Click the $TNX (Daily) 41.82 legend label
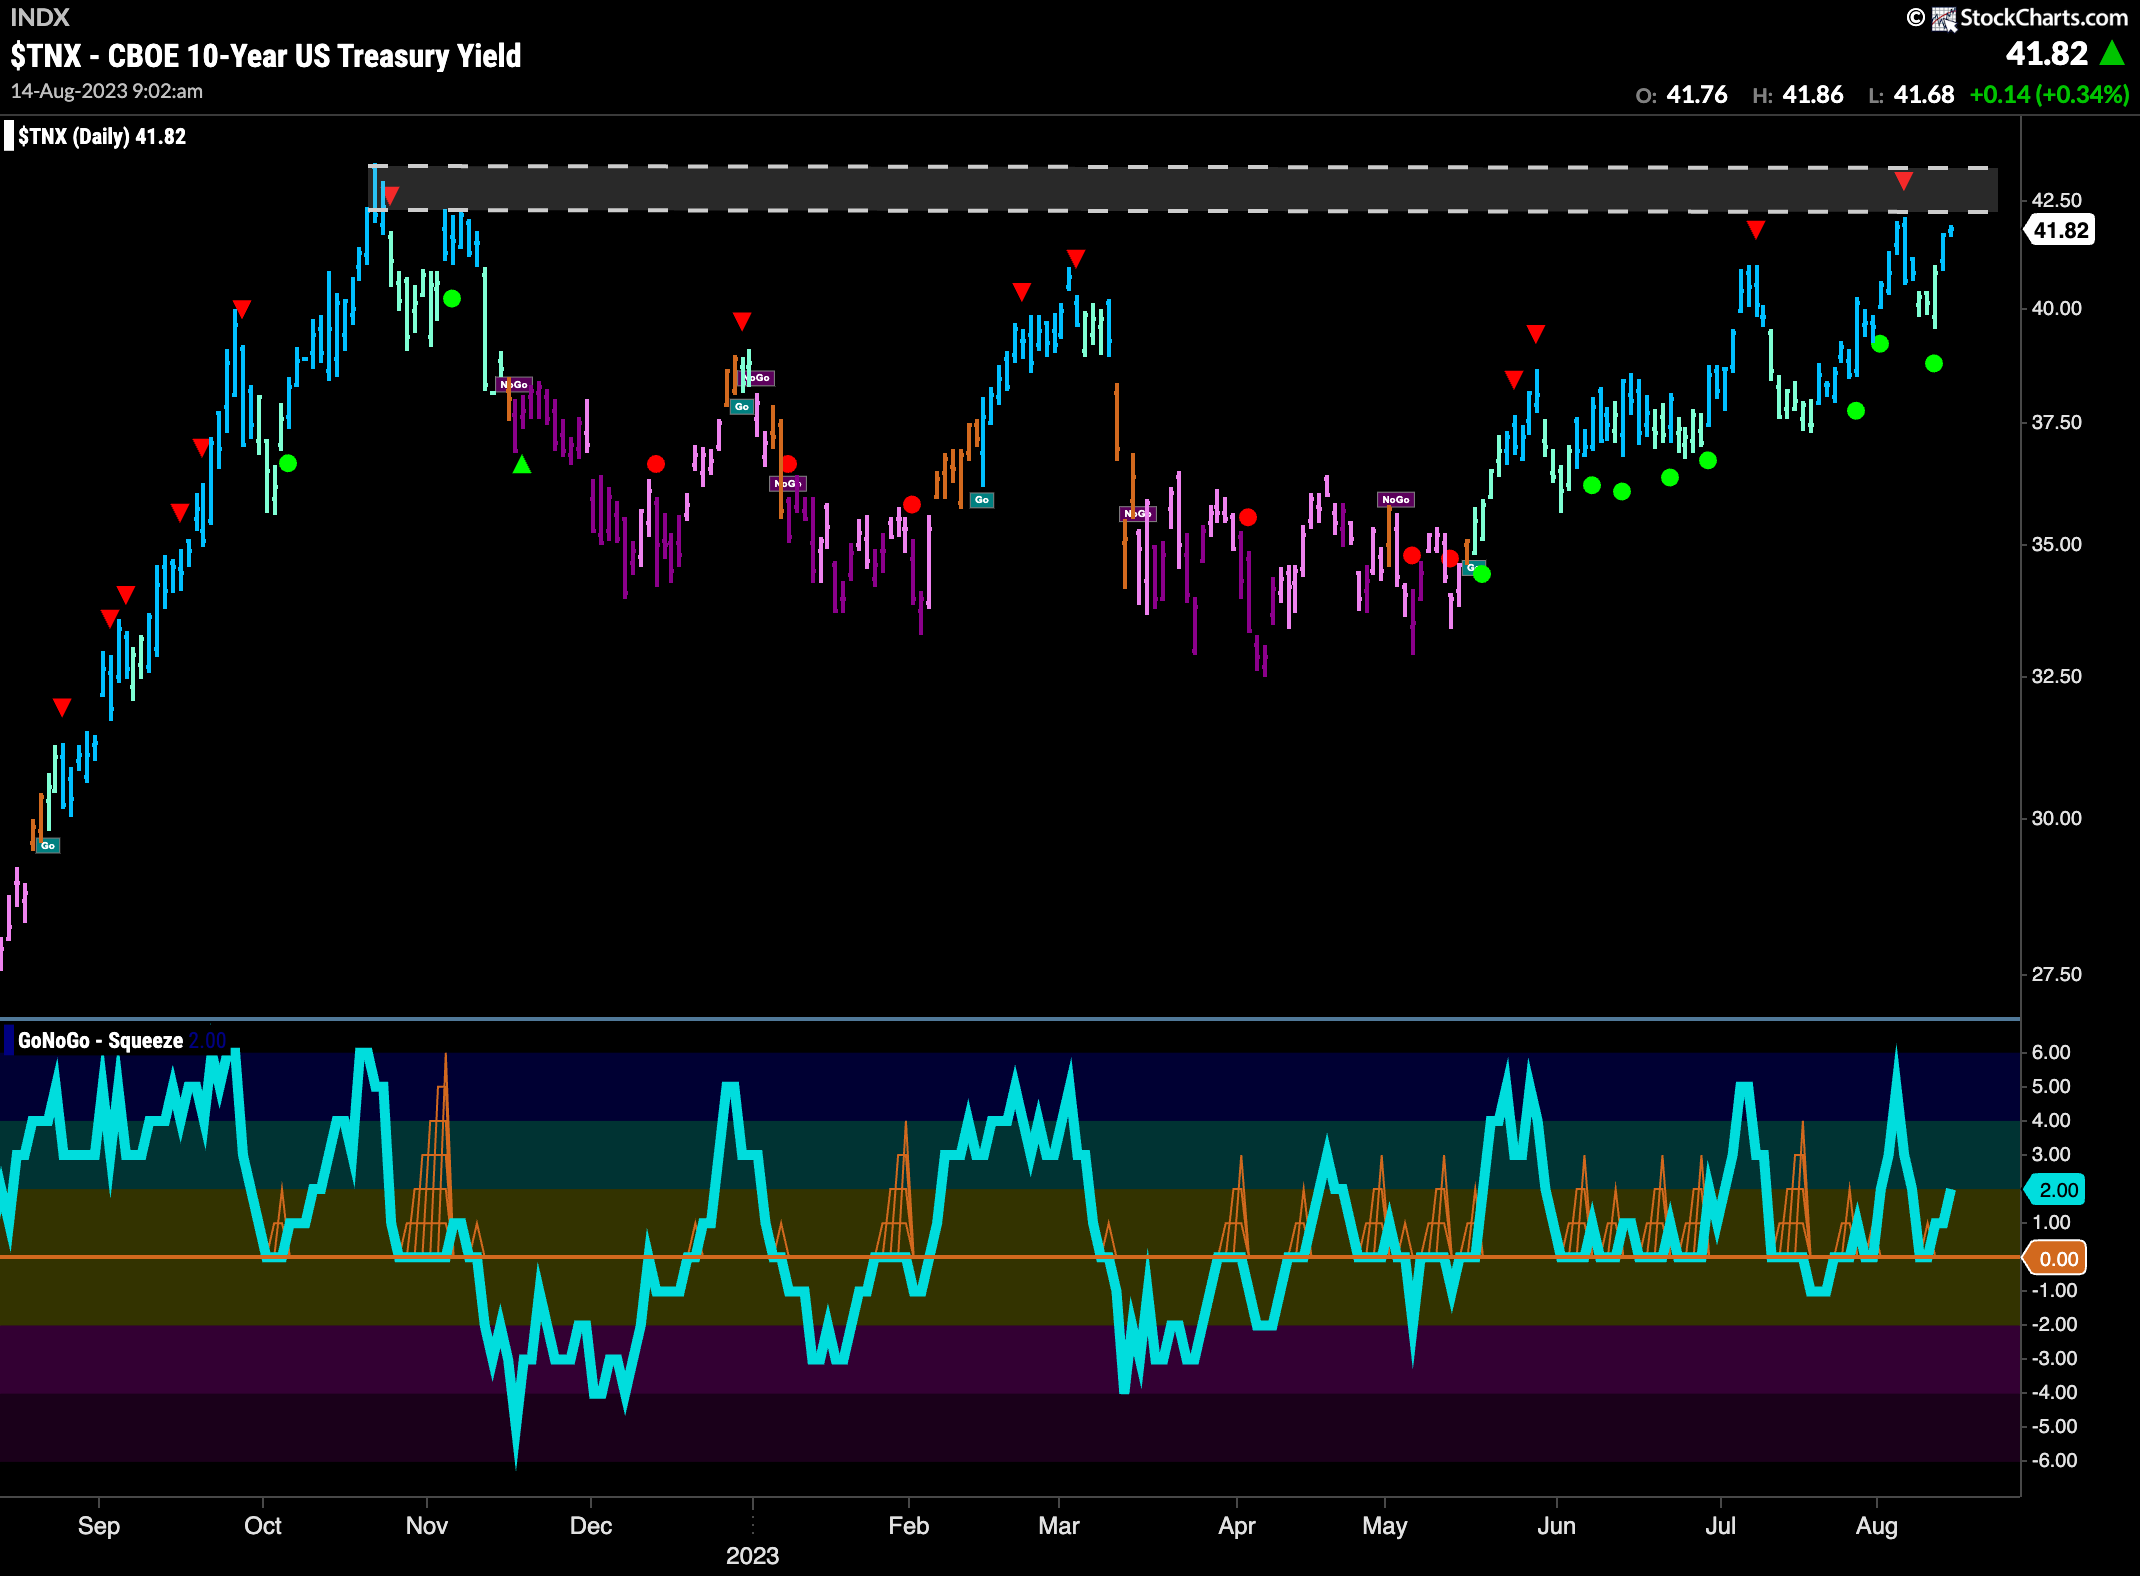 102,136
